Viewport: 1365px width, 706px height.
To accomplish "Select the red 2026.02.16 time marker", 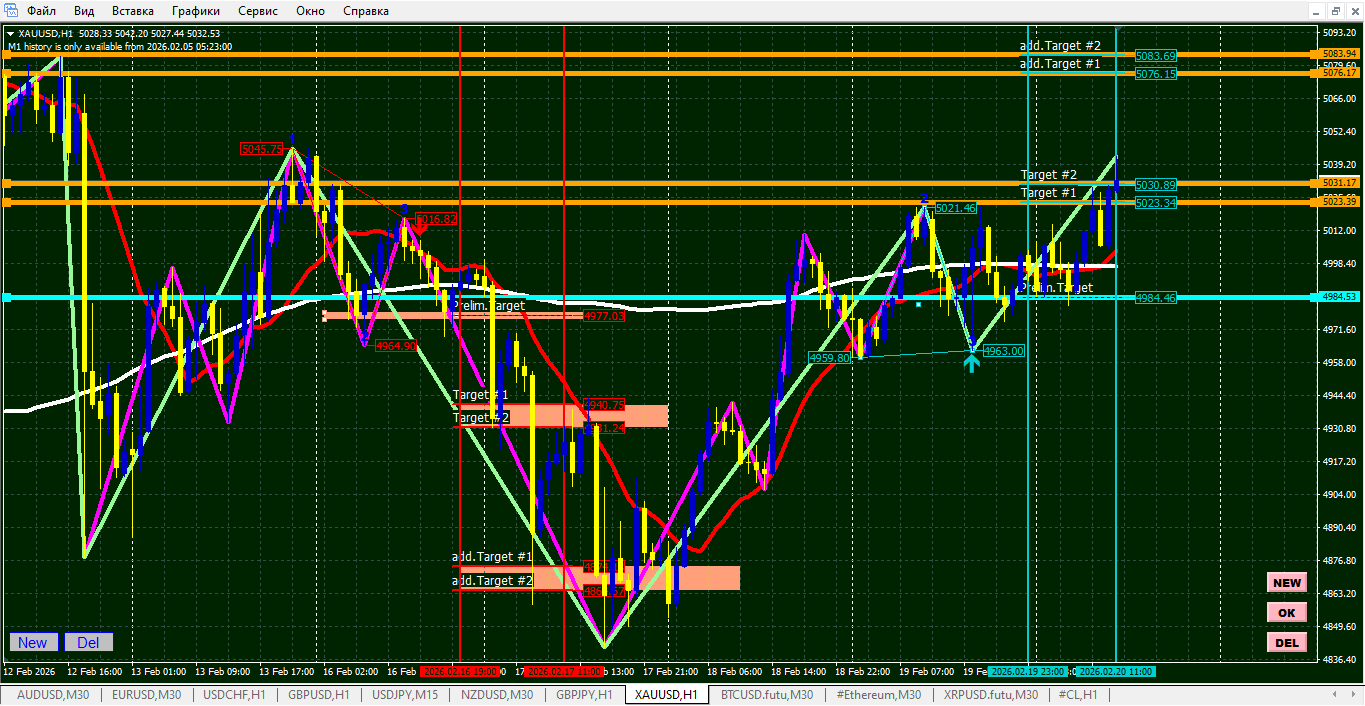I will (461, 671).
